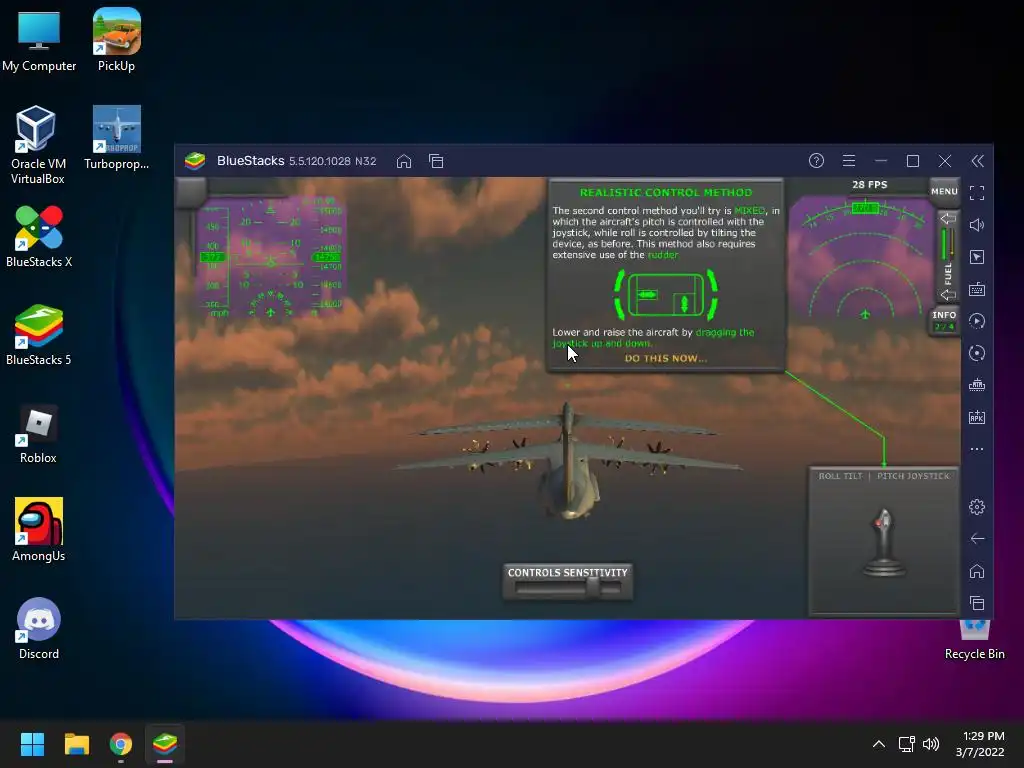The image size is (1024, 768).
Task: Open the taskbar clock showing 1:29 PM
Action: tap(980, 744)
